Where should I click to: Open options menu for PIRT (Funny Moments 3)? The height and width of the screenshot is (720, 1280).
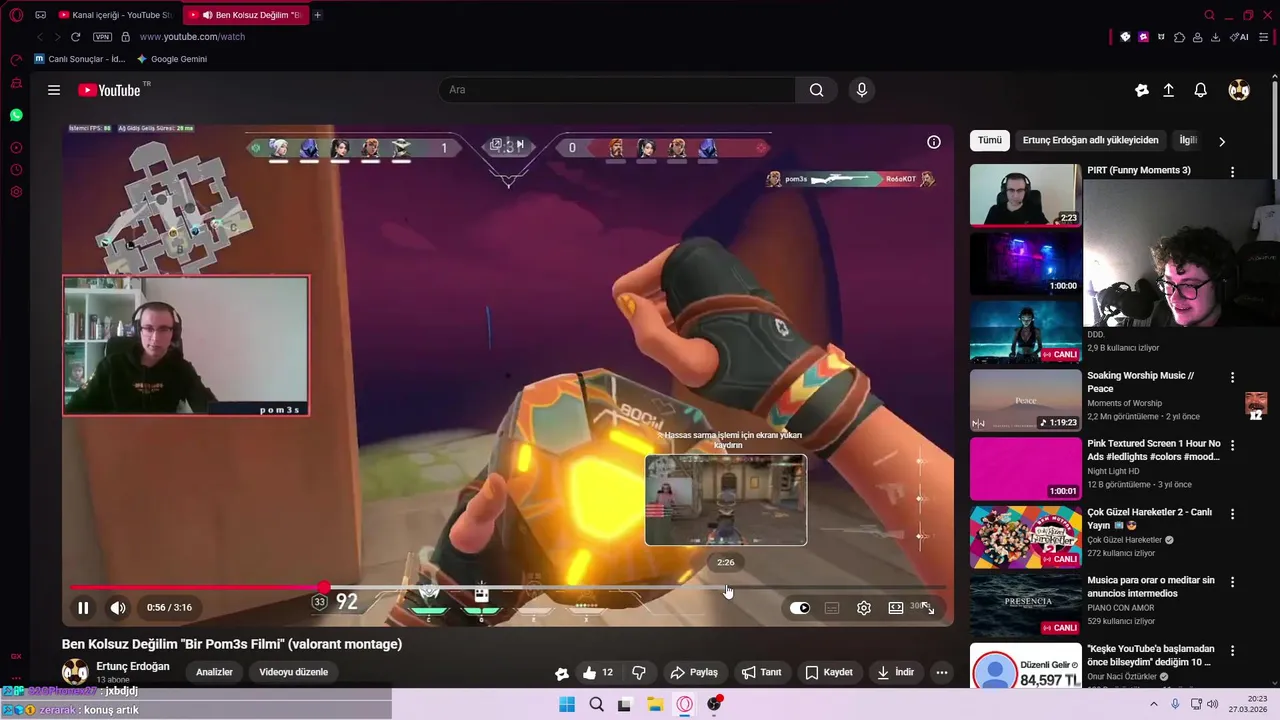click(1232, 172)
